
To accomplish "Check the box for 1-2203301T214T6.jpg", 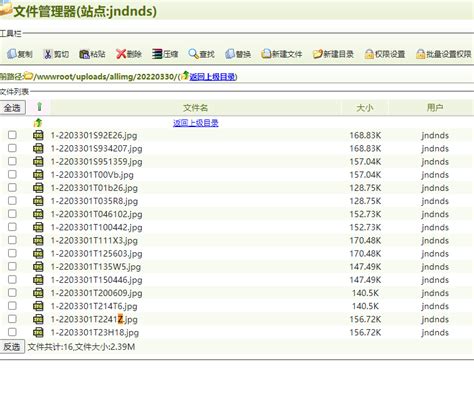I will click(x=12, y=305).
